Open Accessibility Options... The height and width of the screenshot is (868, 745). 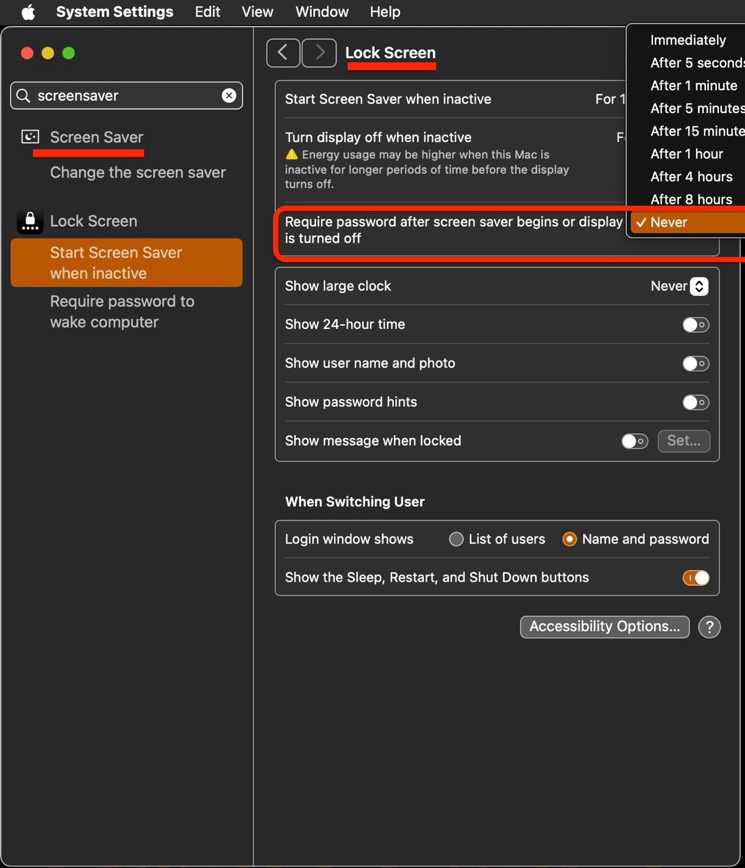604,627
